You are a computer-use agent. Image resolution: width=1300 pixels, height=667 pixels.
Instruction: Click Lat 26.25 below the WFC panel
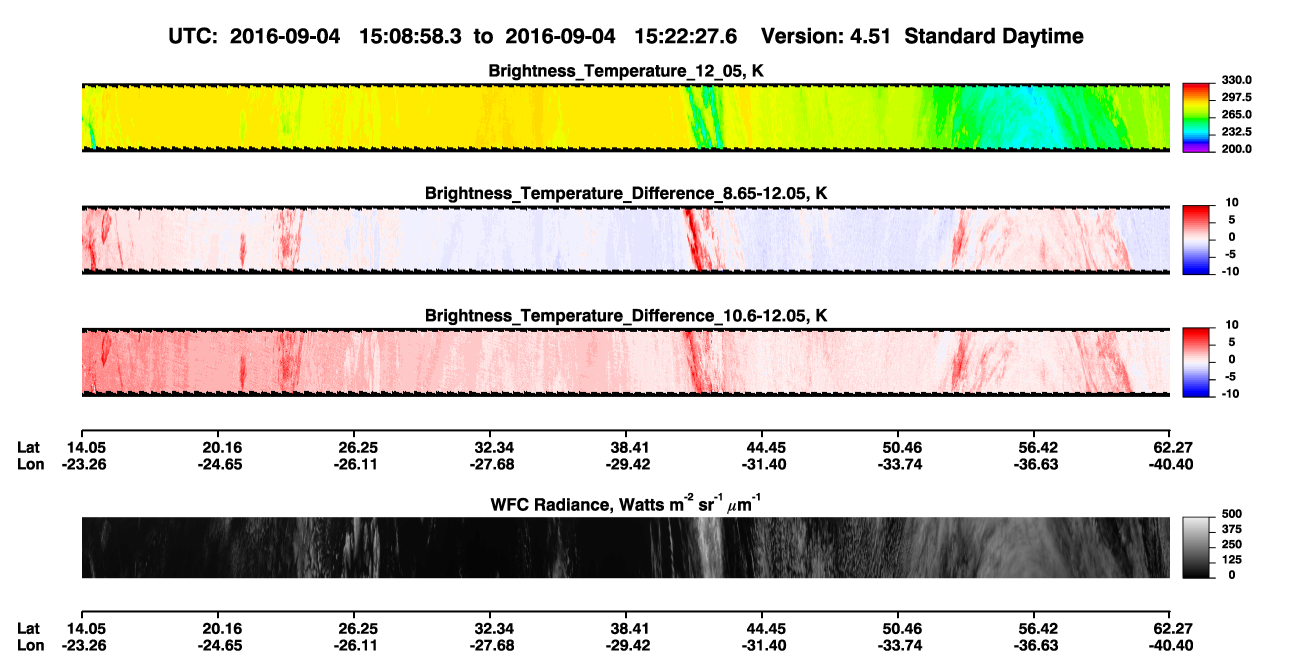(355, 628)
